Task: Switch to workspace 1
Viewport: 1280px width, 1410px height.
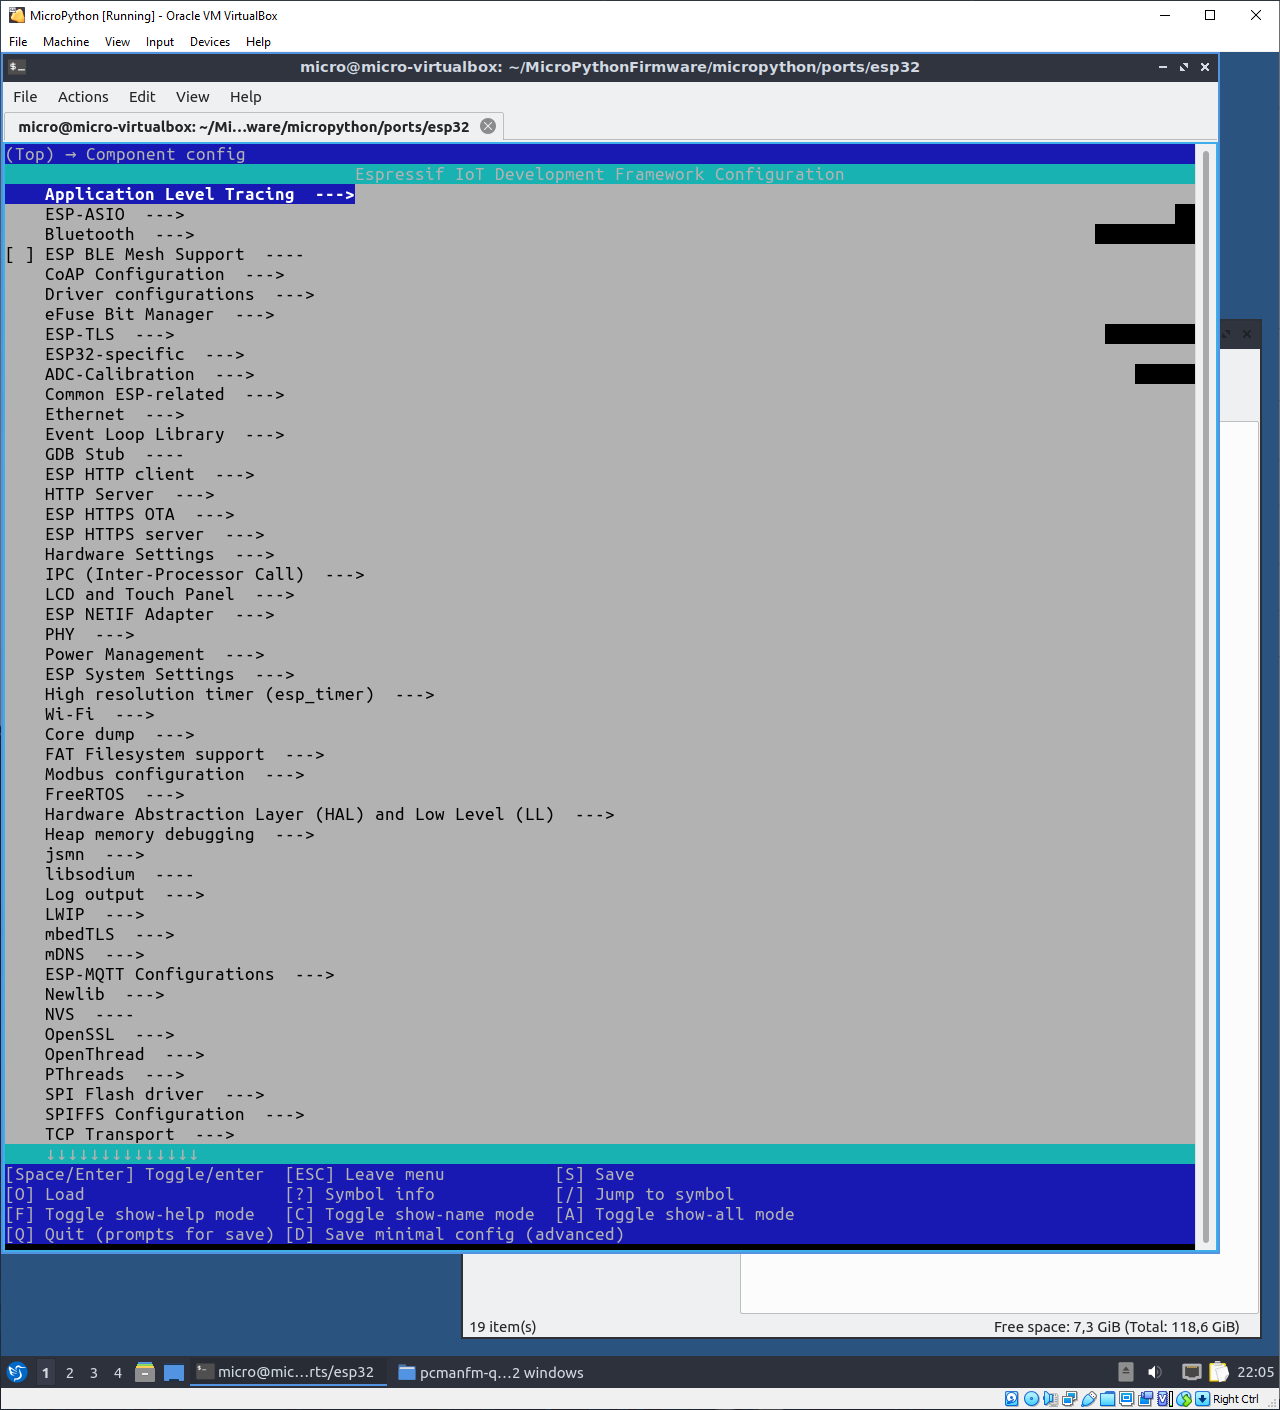Action: (x=46, y=1372)
